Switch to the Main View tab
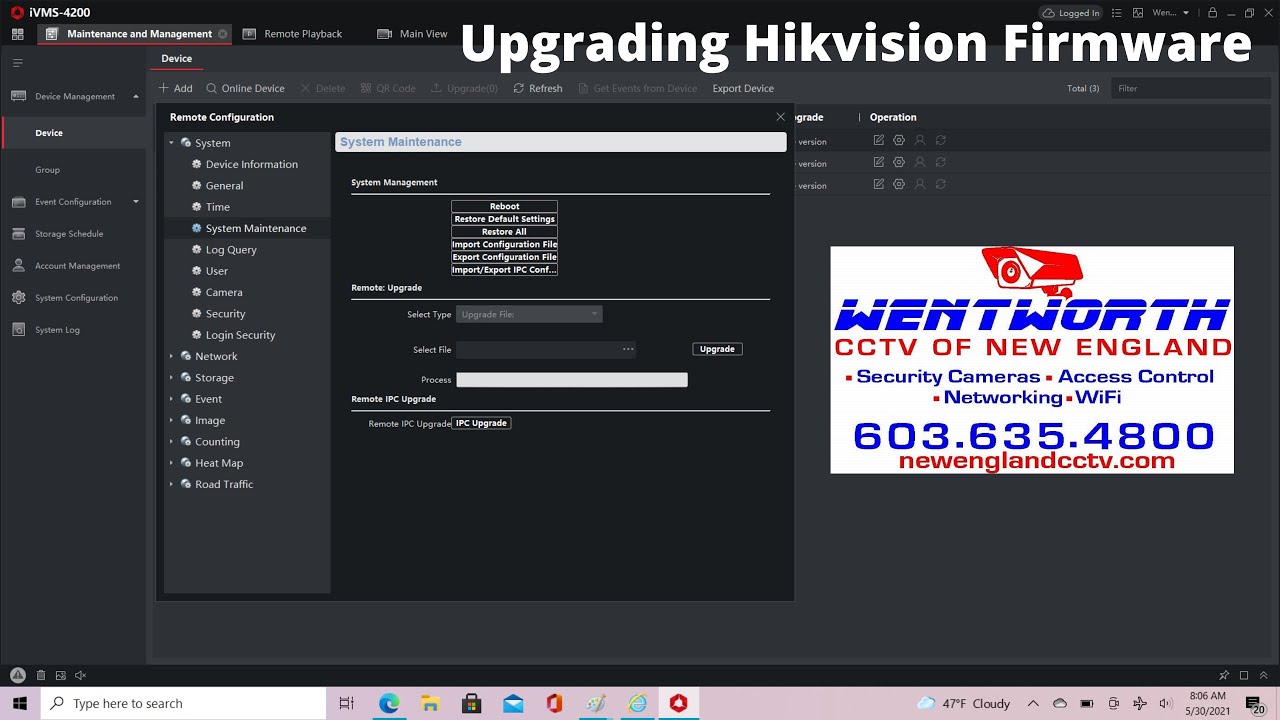 (412, 34)
